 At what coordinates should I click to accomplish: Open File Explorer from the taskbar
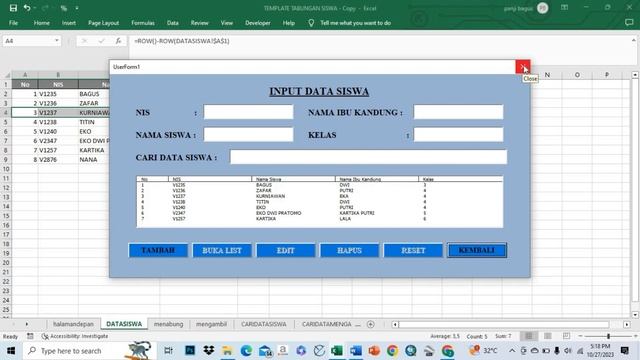(227, 351)
